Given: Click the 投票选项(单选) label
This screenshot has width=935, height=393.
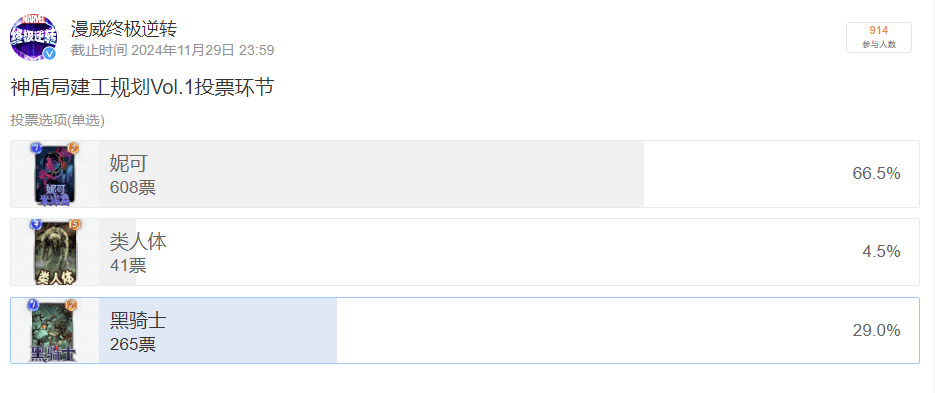Looking at the screenshot, I should (x=57, y=120).
